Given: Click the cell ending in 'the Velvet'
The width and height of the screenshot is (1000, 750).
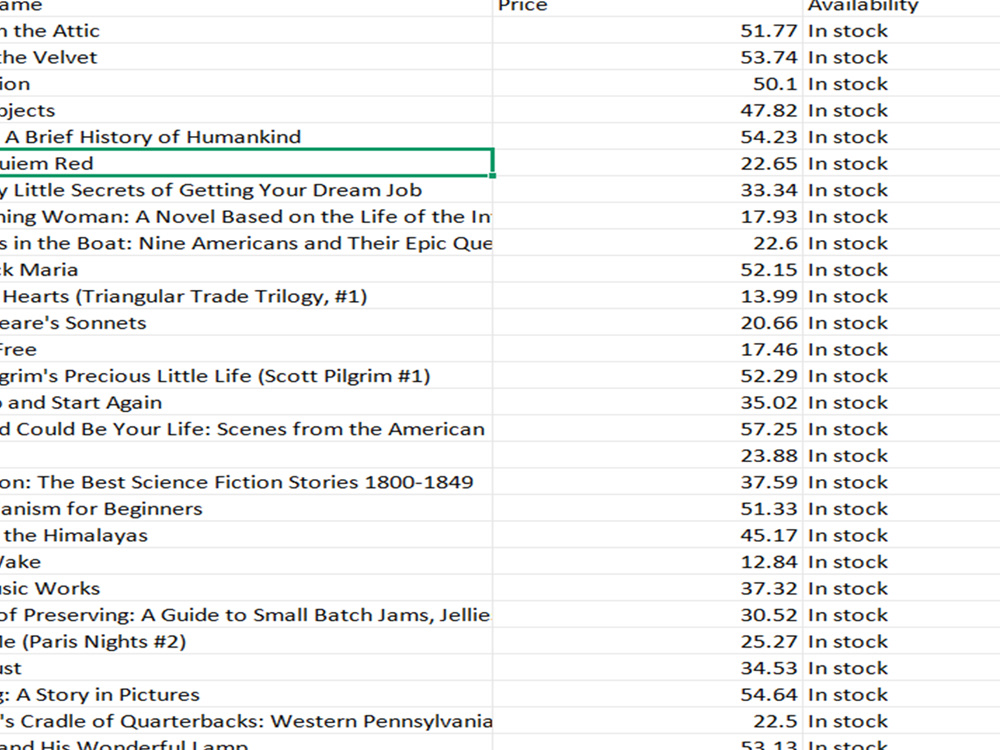Looking at the screenshot, I should pyautogui.click(x=246, y=57).
